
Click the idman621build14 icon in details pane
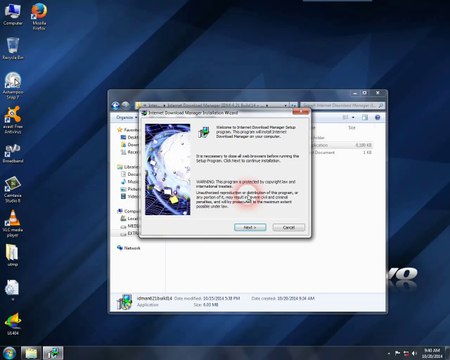click(124, 302)
